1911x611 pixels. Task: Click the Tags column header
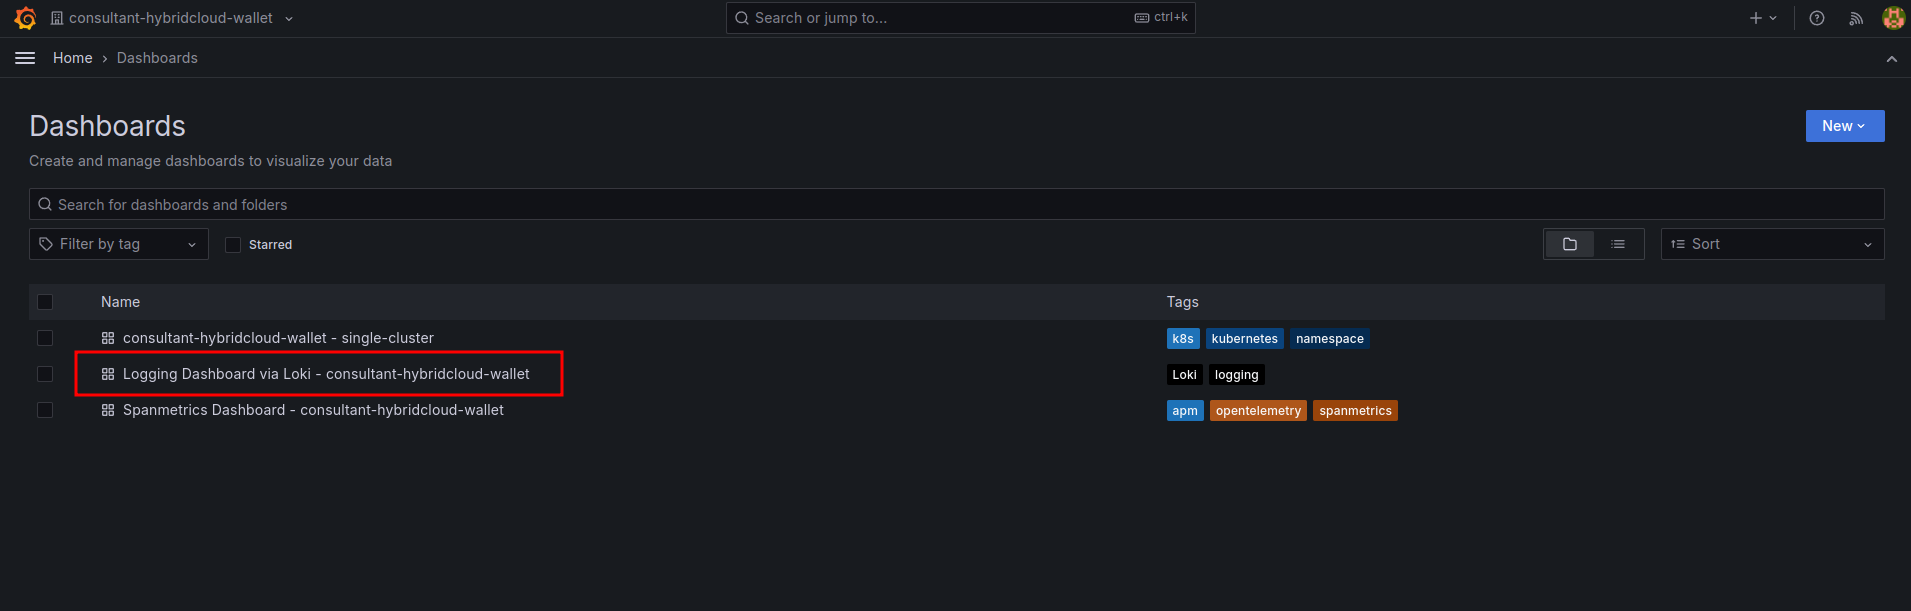1182,302
